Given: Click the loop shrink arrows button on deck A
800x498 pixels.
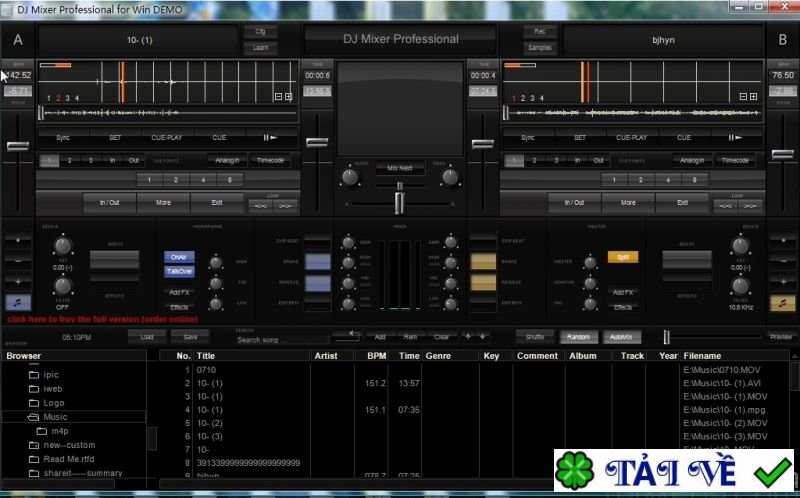Looking at the screenshot, I should [x=259, y=205].
